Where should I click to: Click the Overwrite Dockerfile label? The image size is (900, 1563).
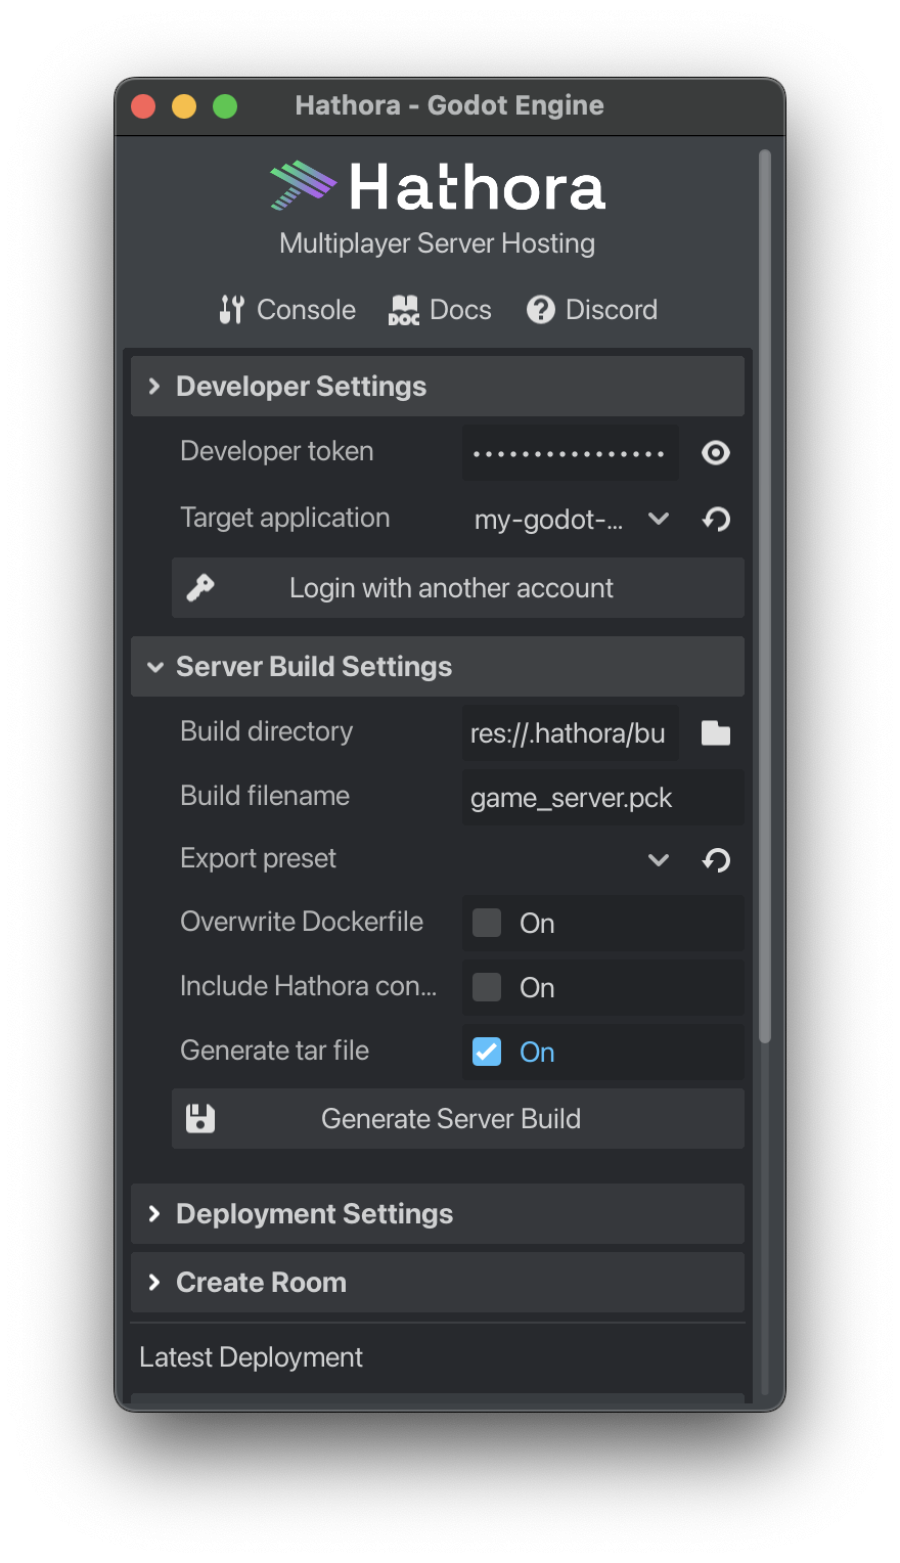point(302,922)
